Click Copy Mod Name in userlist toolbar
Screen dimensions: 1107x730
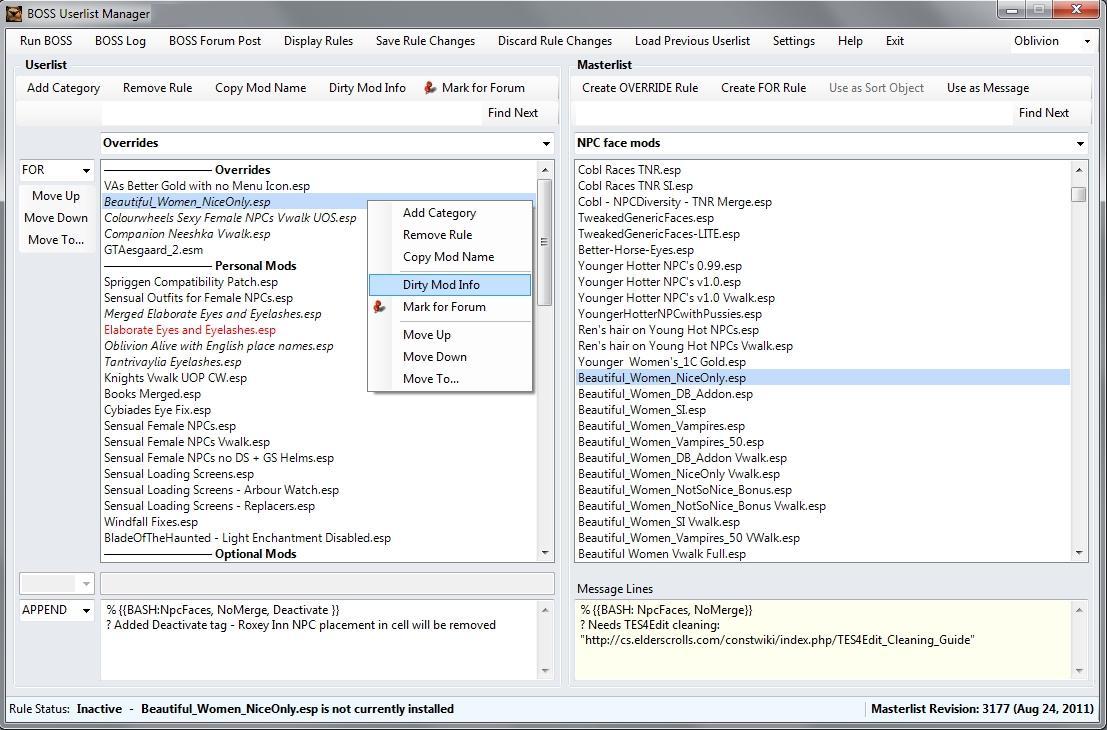pos(261,88)
